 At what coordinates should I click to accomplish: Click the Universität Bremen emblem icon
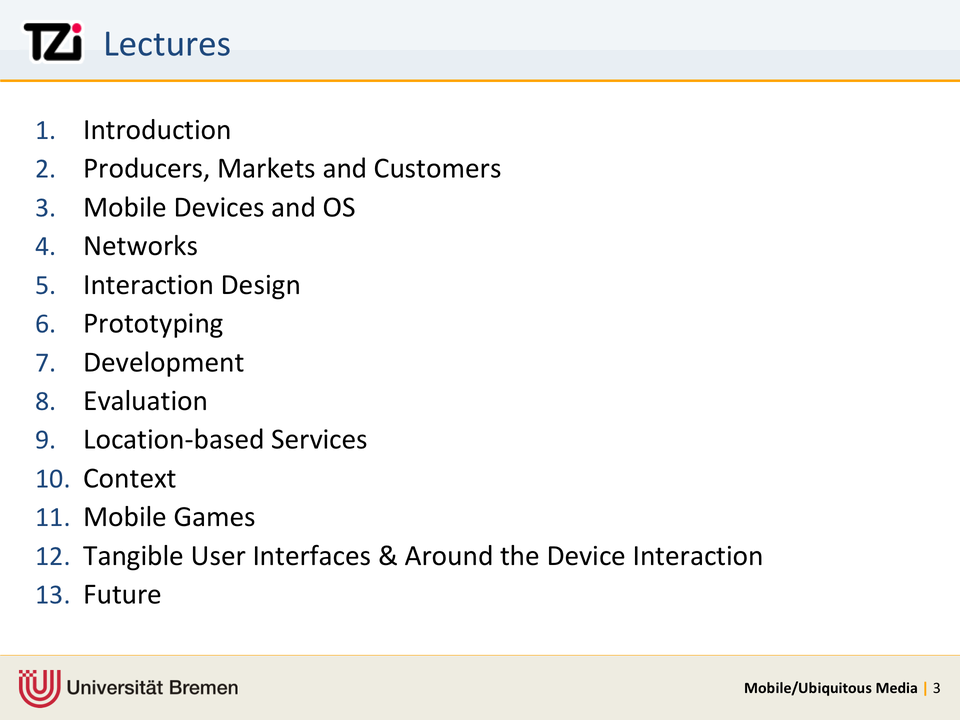point(38,687)
